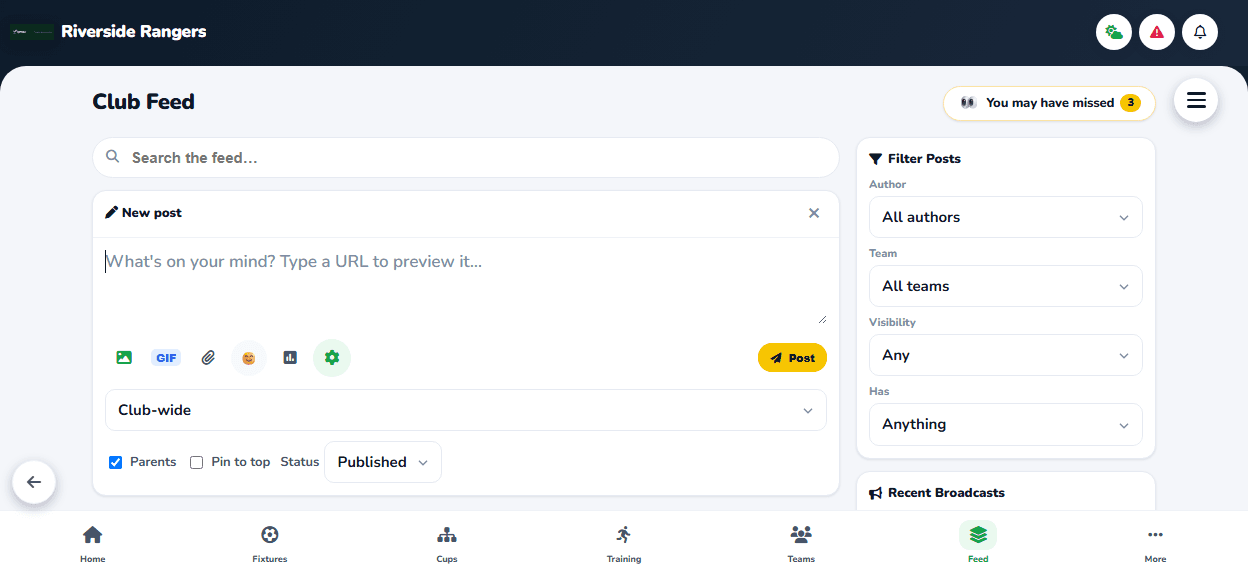Tick the Parents checkbox
This screenshot has width=1248, height=578.
pos(115,462)
